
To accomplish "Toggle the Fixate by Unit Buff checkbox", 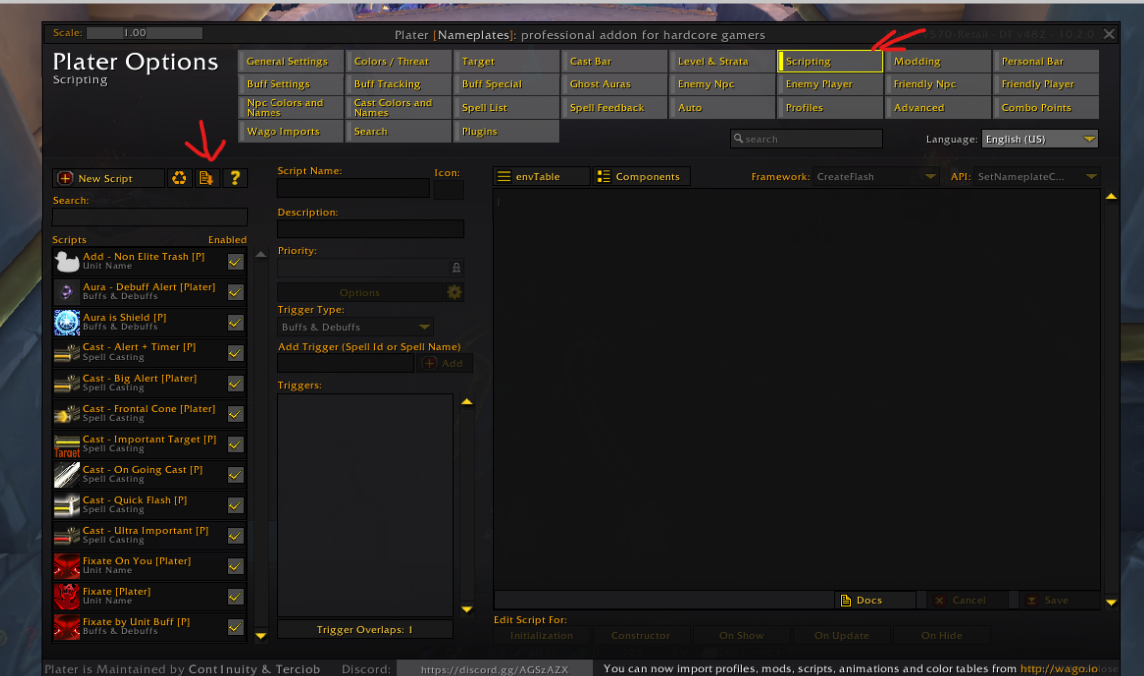I will [x=235, y=627].
